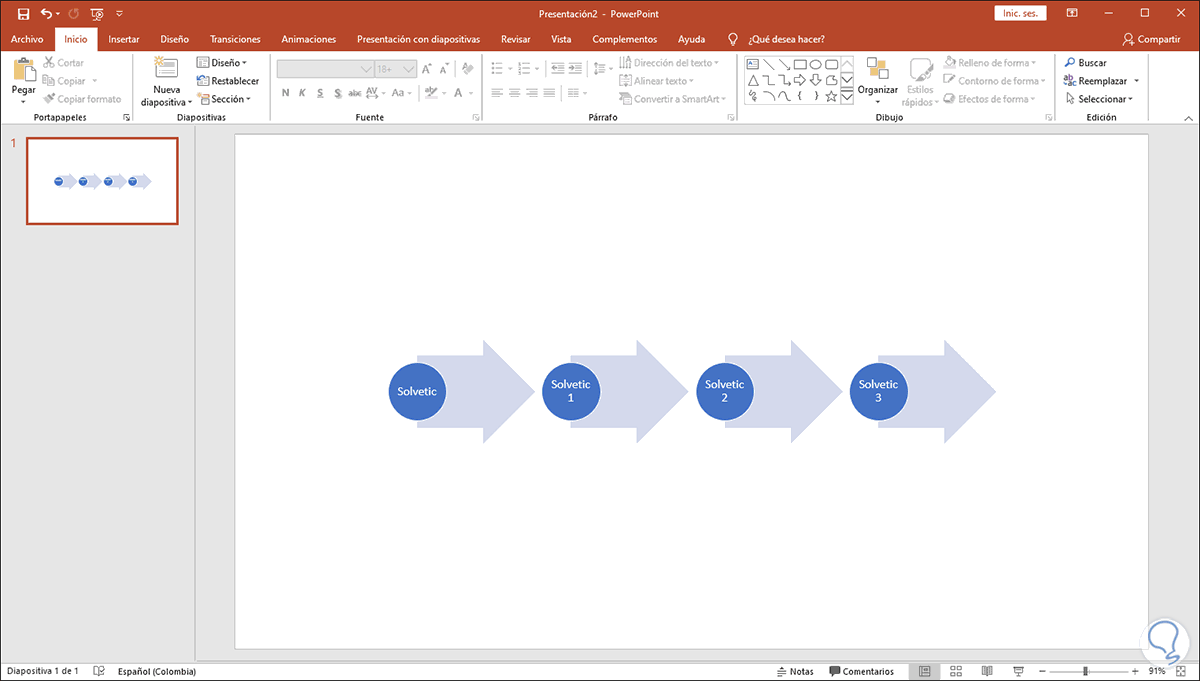Open the Ayuda tab
Screen dimensions: 1200x681
pyautogui.click(x=691, y=39)
